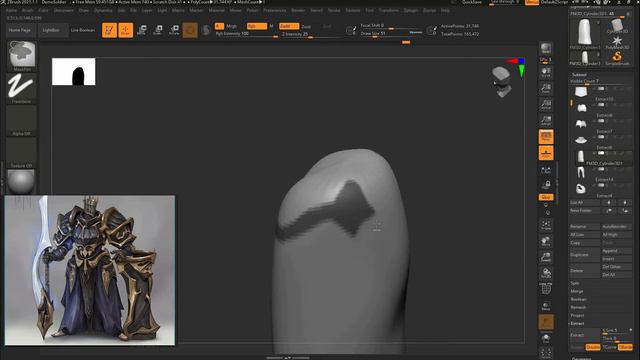The height and width of the screenshot is (360, 640).
Task: Click the L.Sym local symmetry icon
Action: pos(546,171)
